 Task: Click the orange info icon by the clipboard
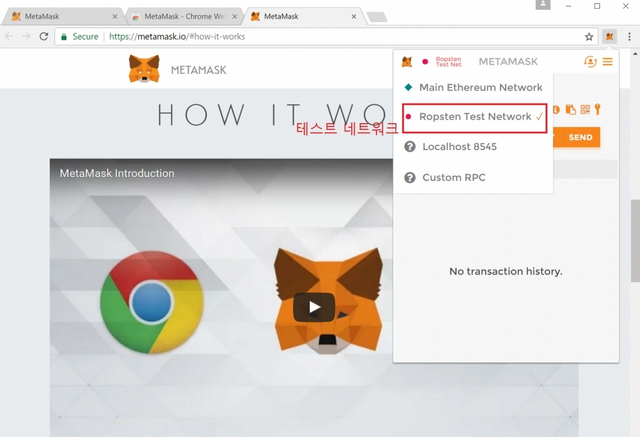(x=556, y=109)
